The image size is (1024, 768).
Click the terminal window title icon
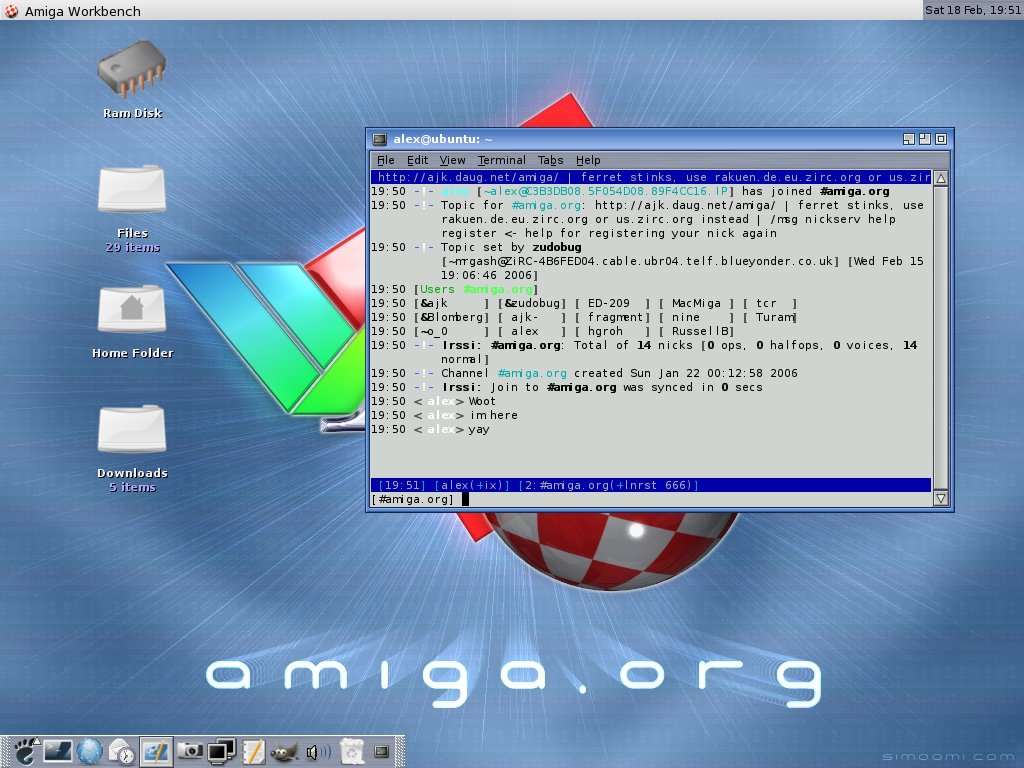pos(379,139)
